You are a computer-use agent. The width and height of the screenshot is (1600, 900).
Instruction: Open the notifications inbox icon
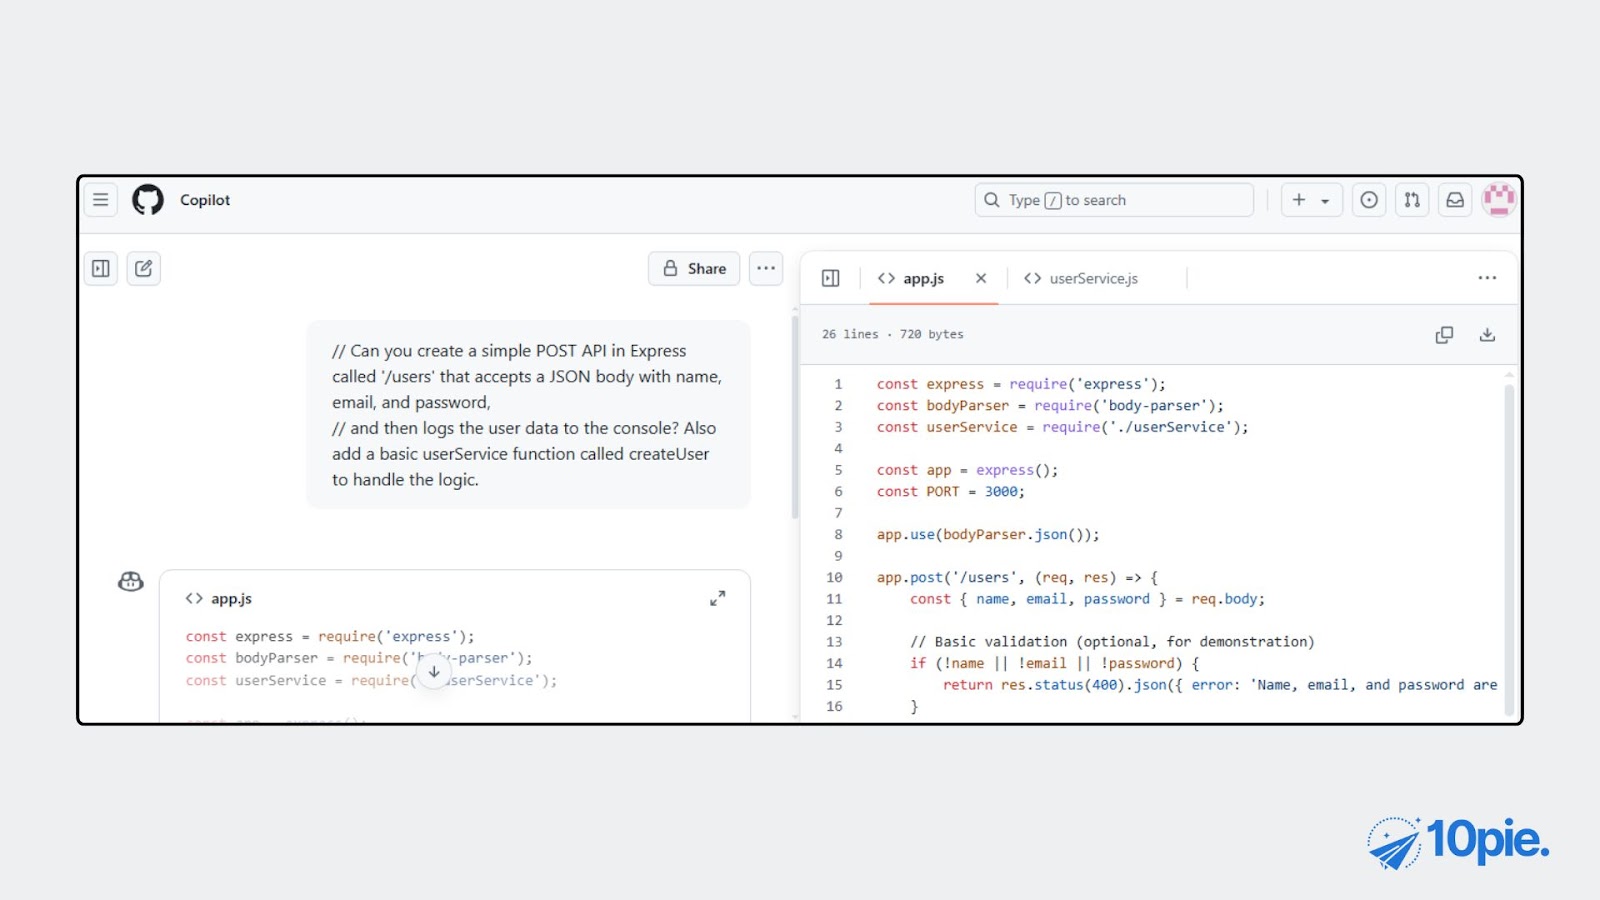pos(1455,200)
